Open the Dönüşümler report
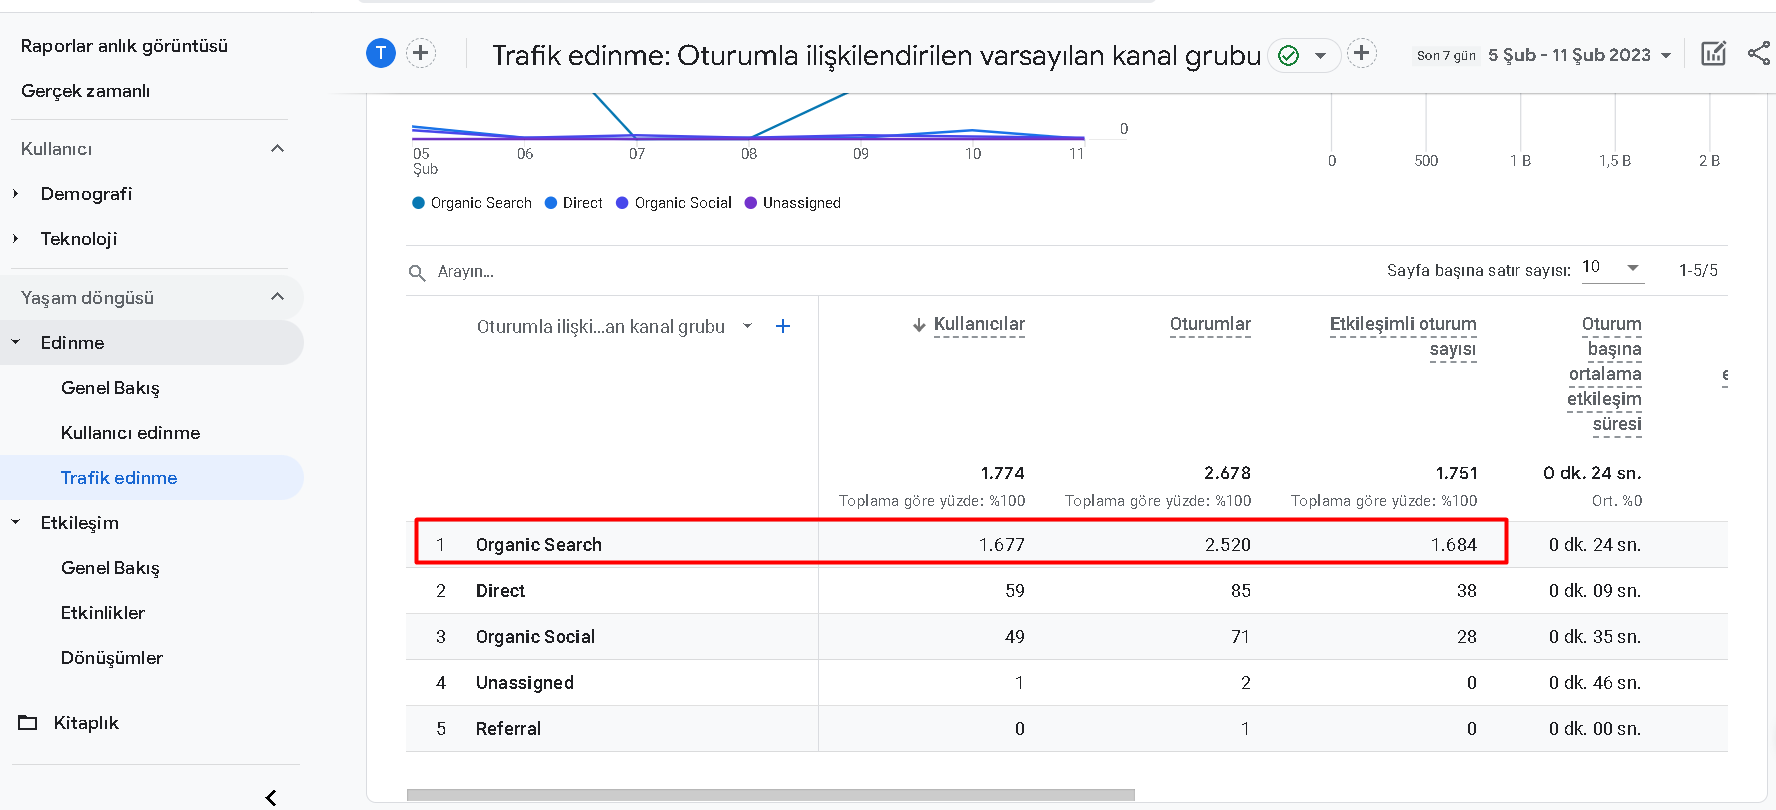This screenshot has width=1776, height=810. point(111,658)
